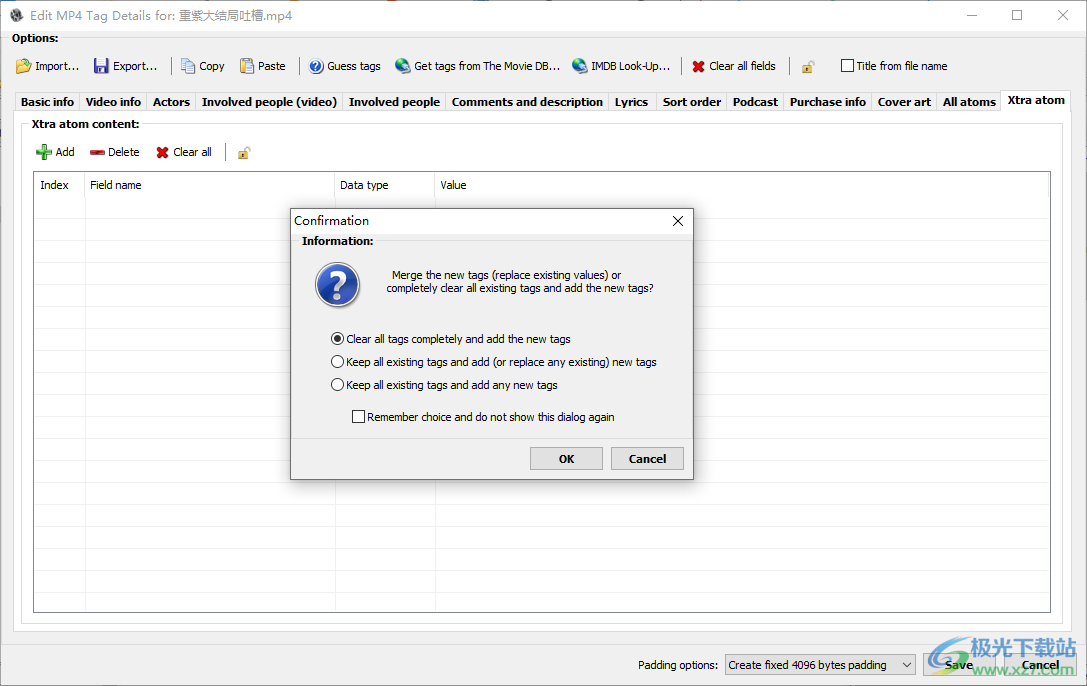Switch to the Lyrics tab
Viewport: 1087px width, 686px height.
coord(631,102)
